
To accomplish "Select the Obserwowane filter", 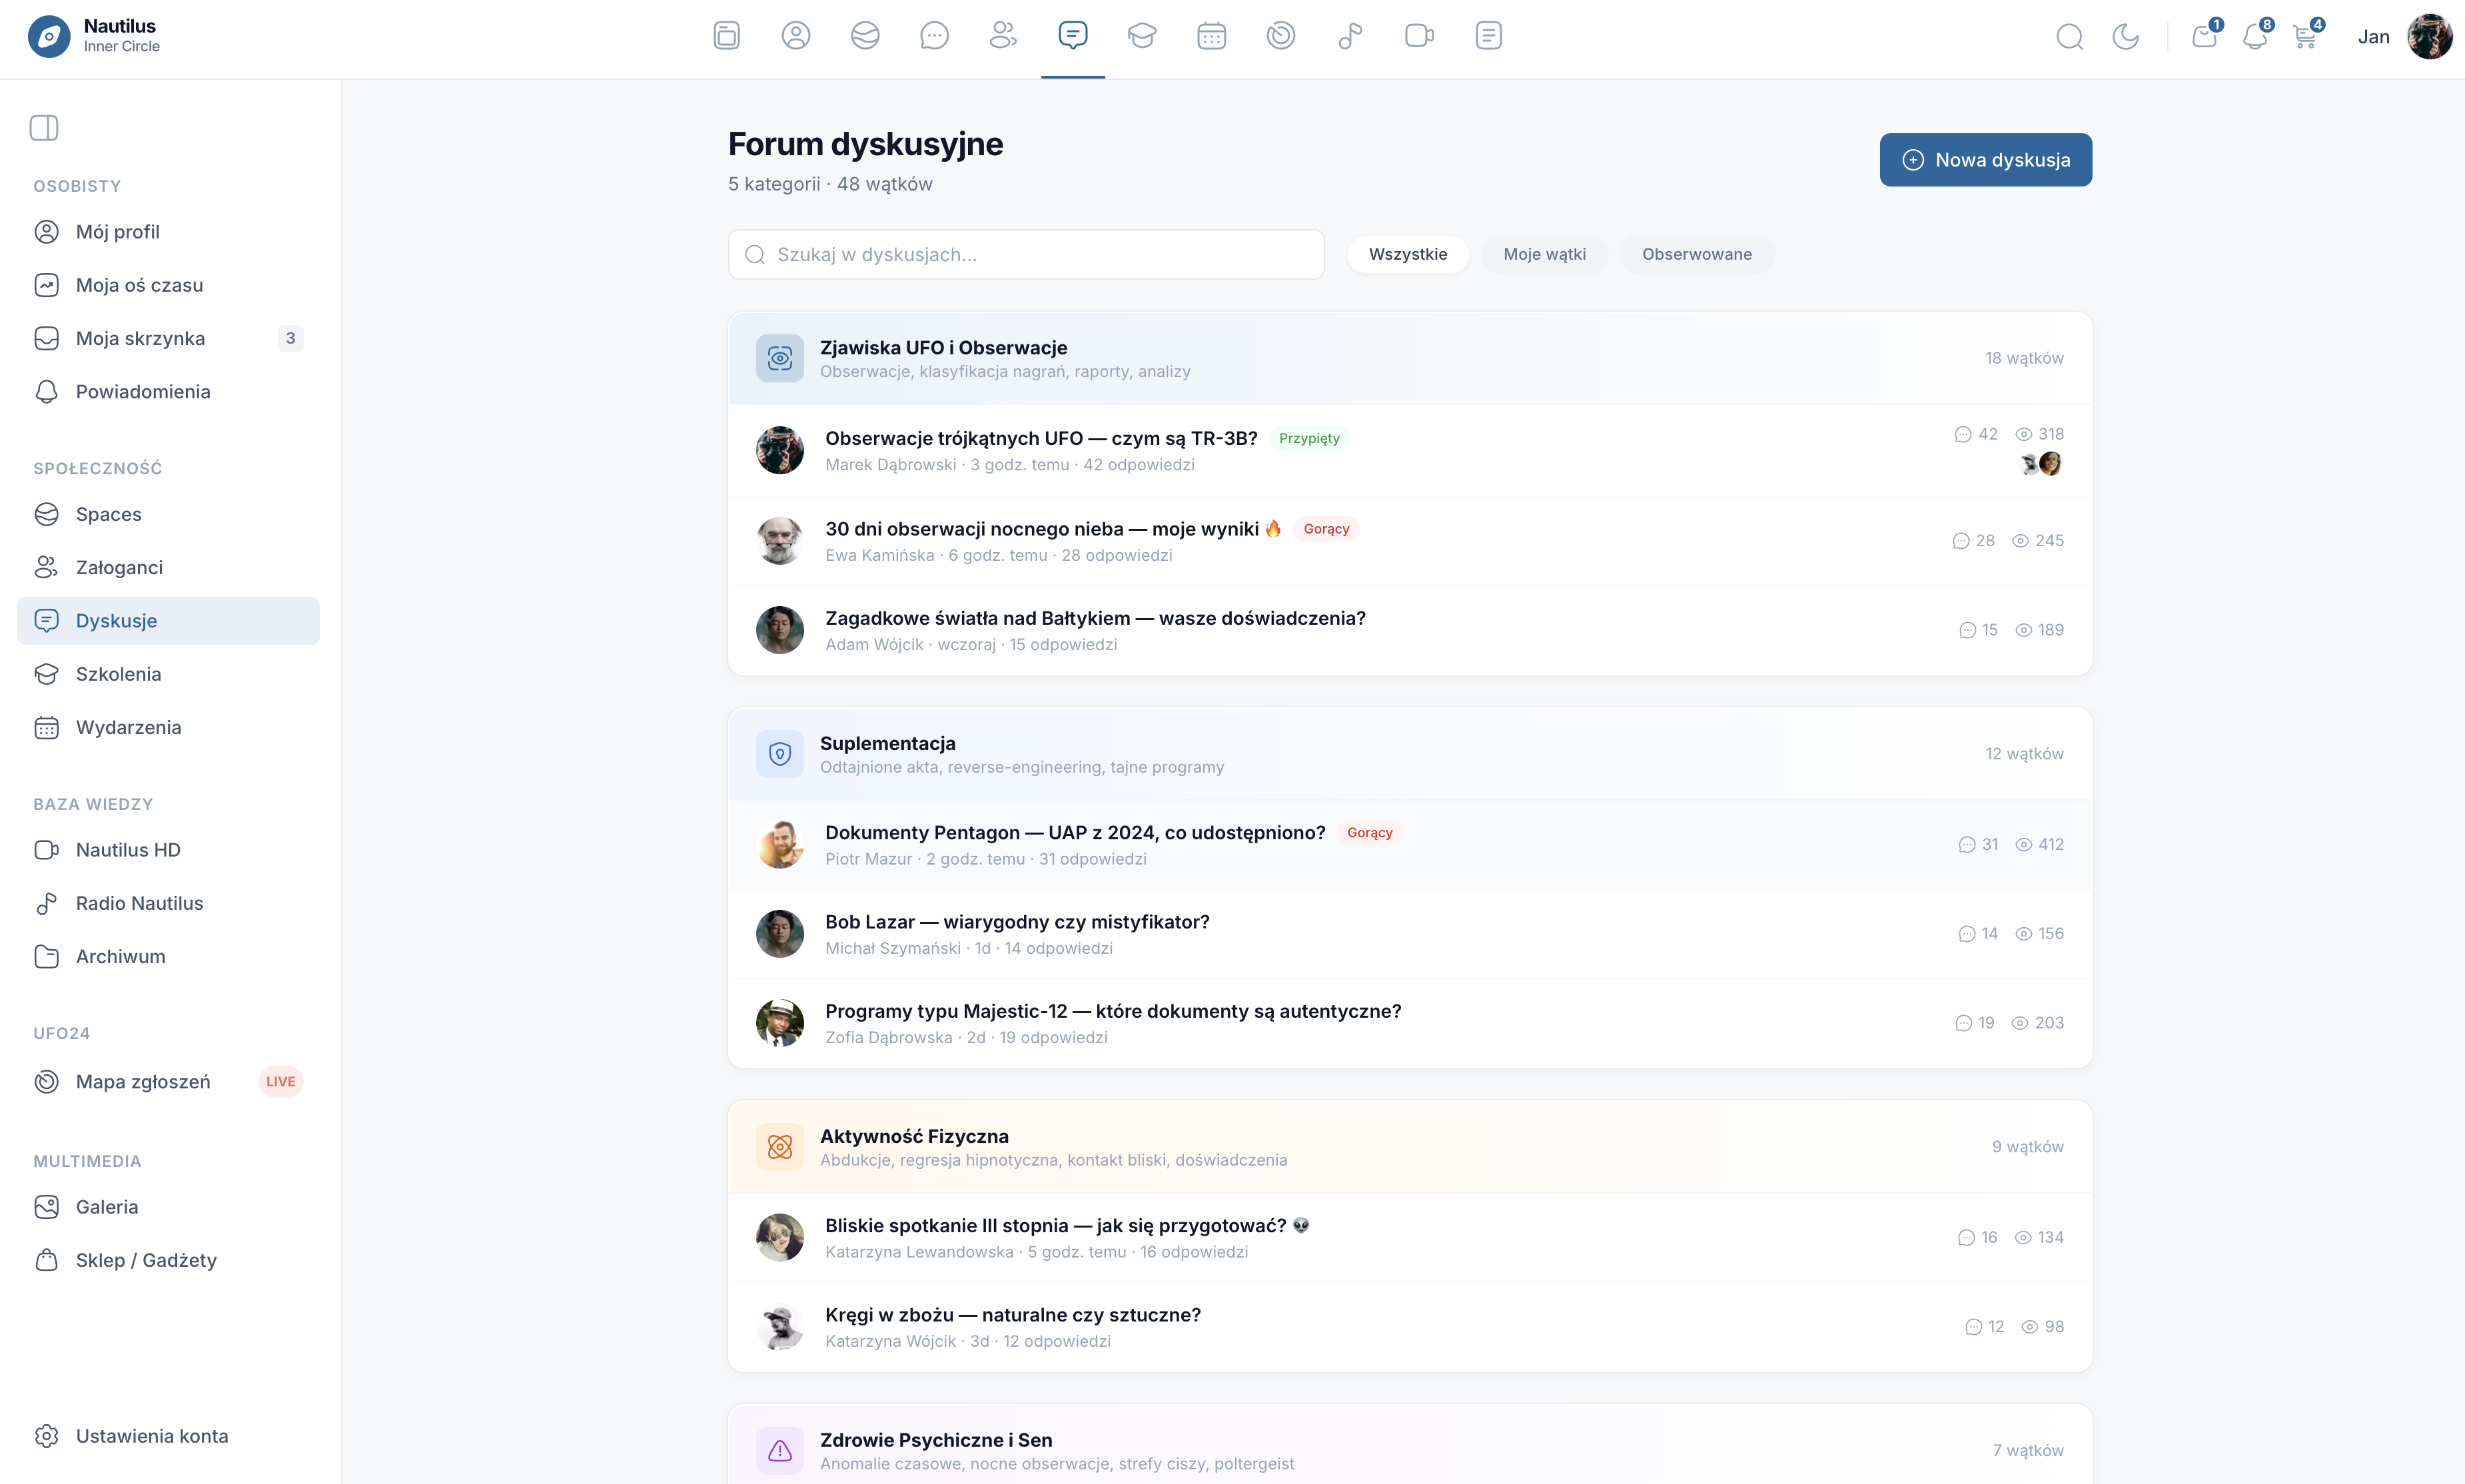I will 1696,254.
